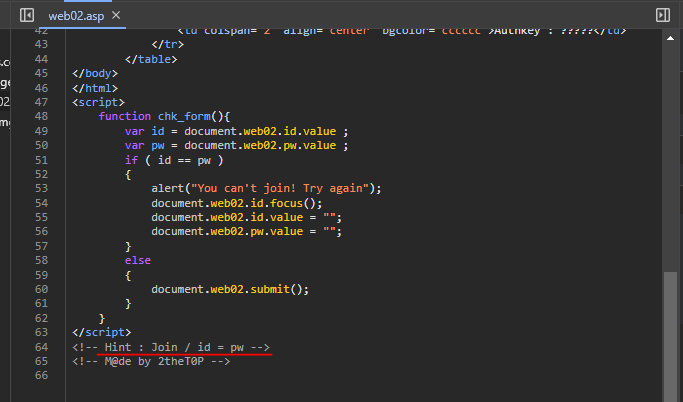The height and width of the screenshot is (402, 683).
Task: Toggle the file navigator sidebar icon
Action: pos(27,15)
